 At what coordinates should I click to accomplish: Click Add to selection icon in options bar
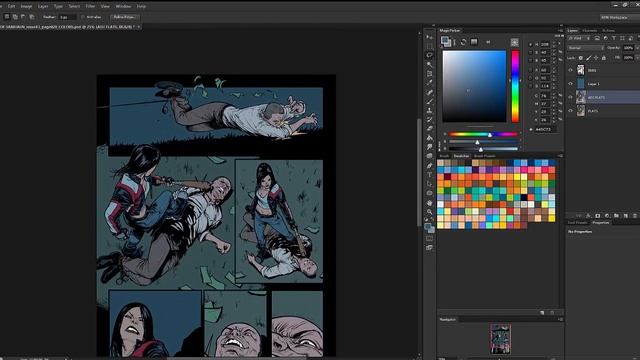click(15, 17)
